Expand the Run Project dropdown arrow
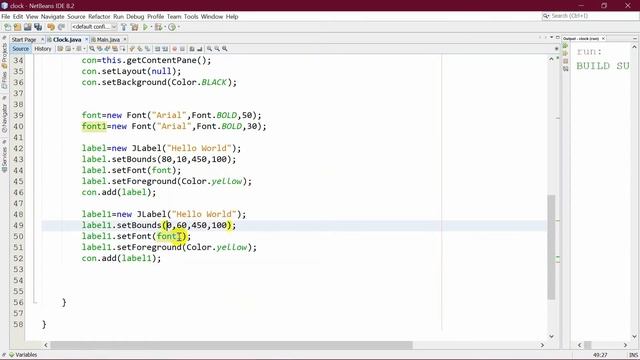The width and height of the screenshot is (640, 360). coord(151,27)
